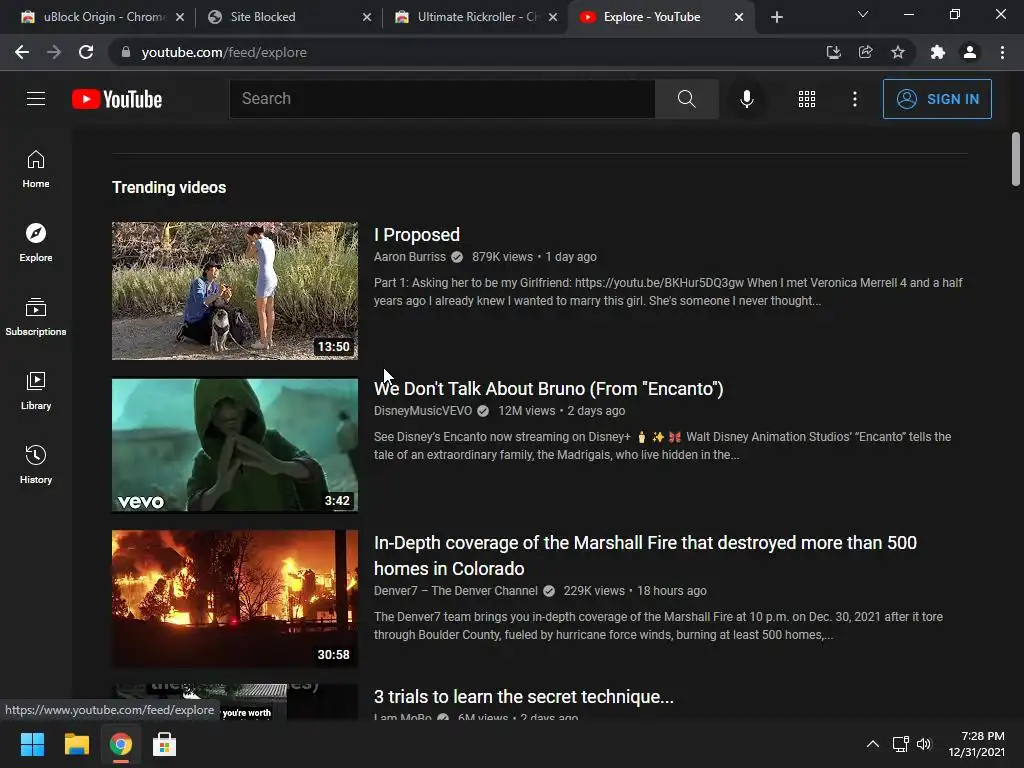Open the Chrome profile avatar icon
Image resolution: width=1024 pixels, height=768 pixels.
pos(970,52)
